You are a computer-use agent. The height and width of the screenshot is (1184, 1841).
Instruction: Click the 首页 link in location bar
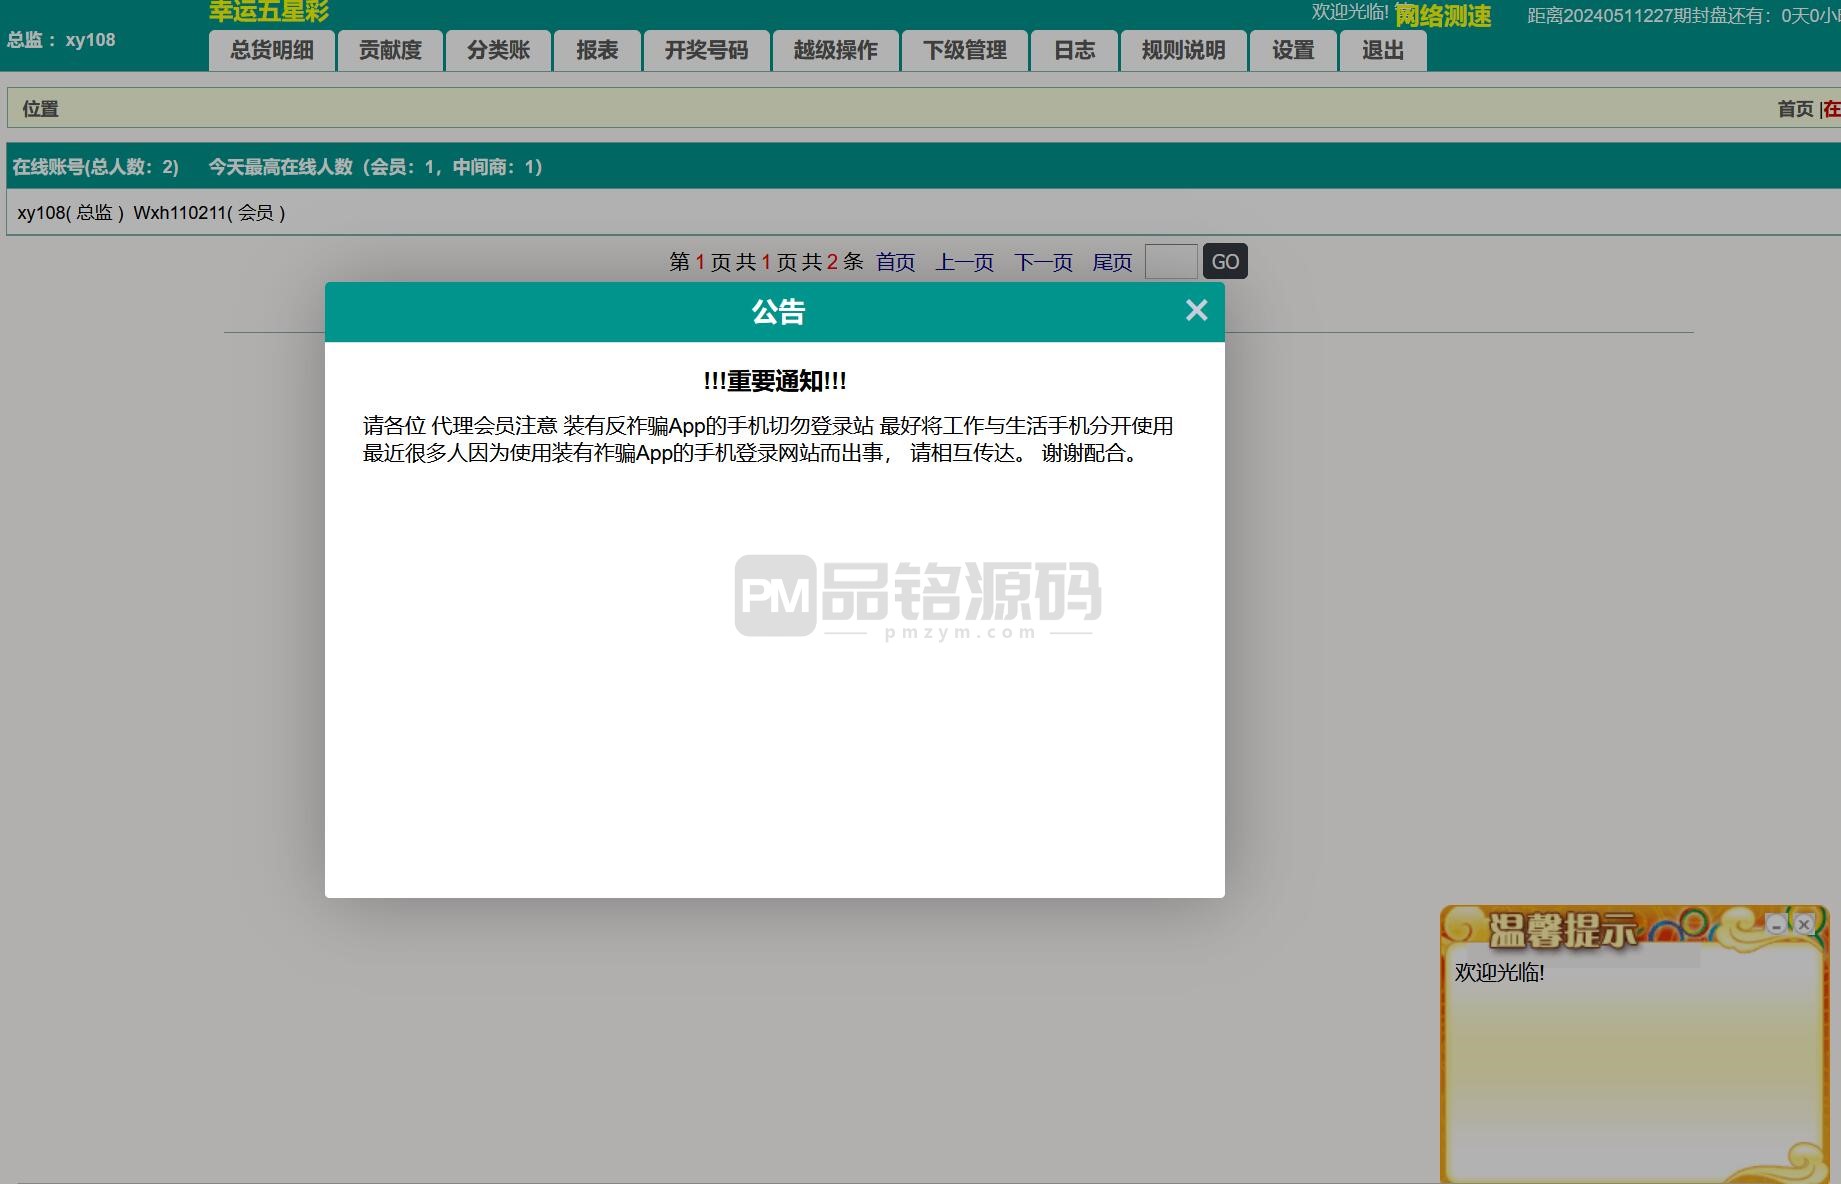[1794, 109]
